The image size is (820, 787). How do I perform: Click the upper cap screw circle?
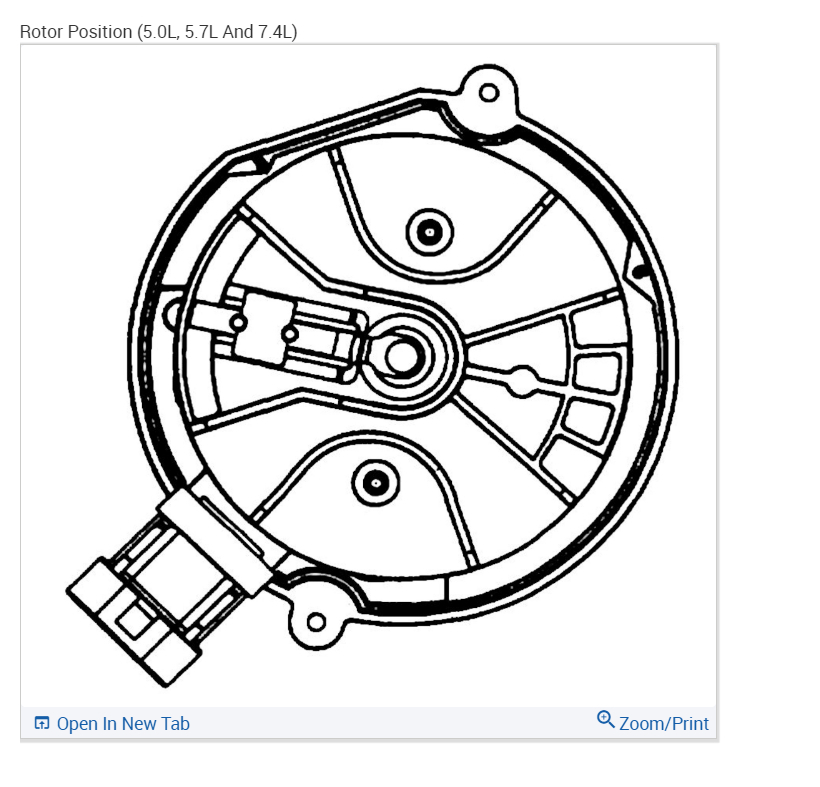[430, 232]
